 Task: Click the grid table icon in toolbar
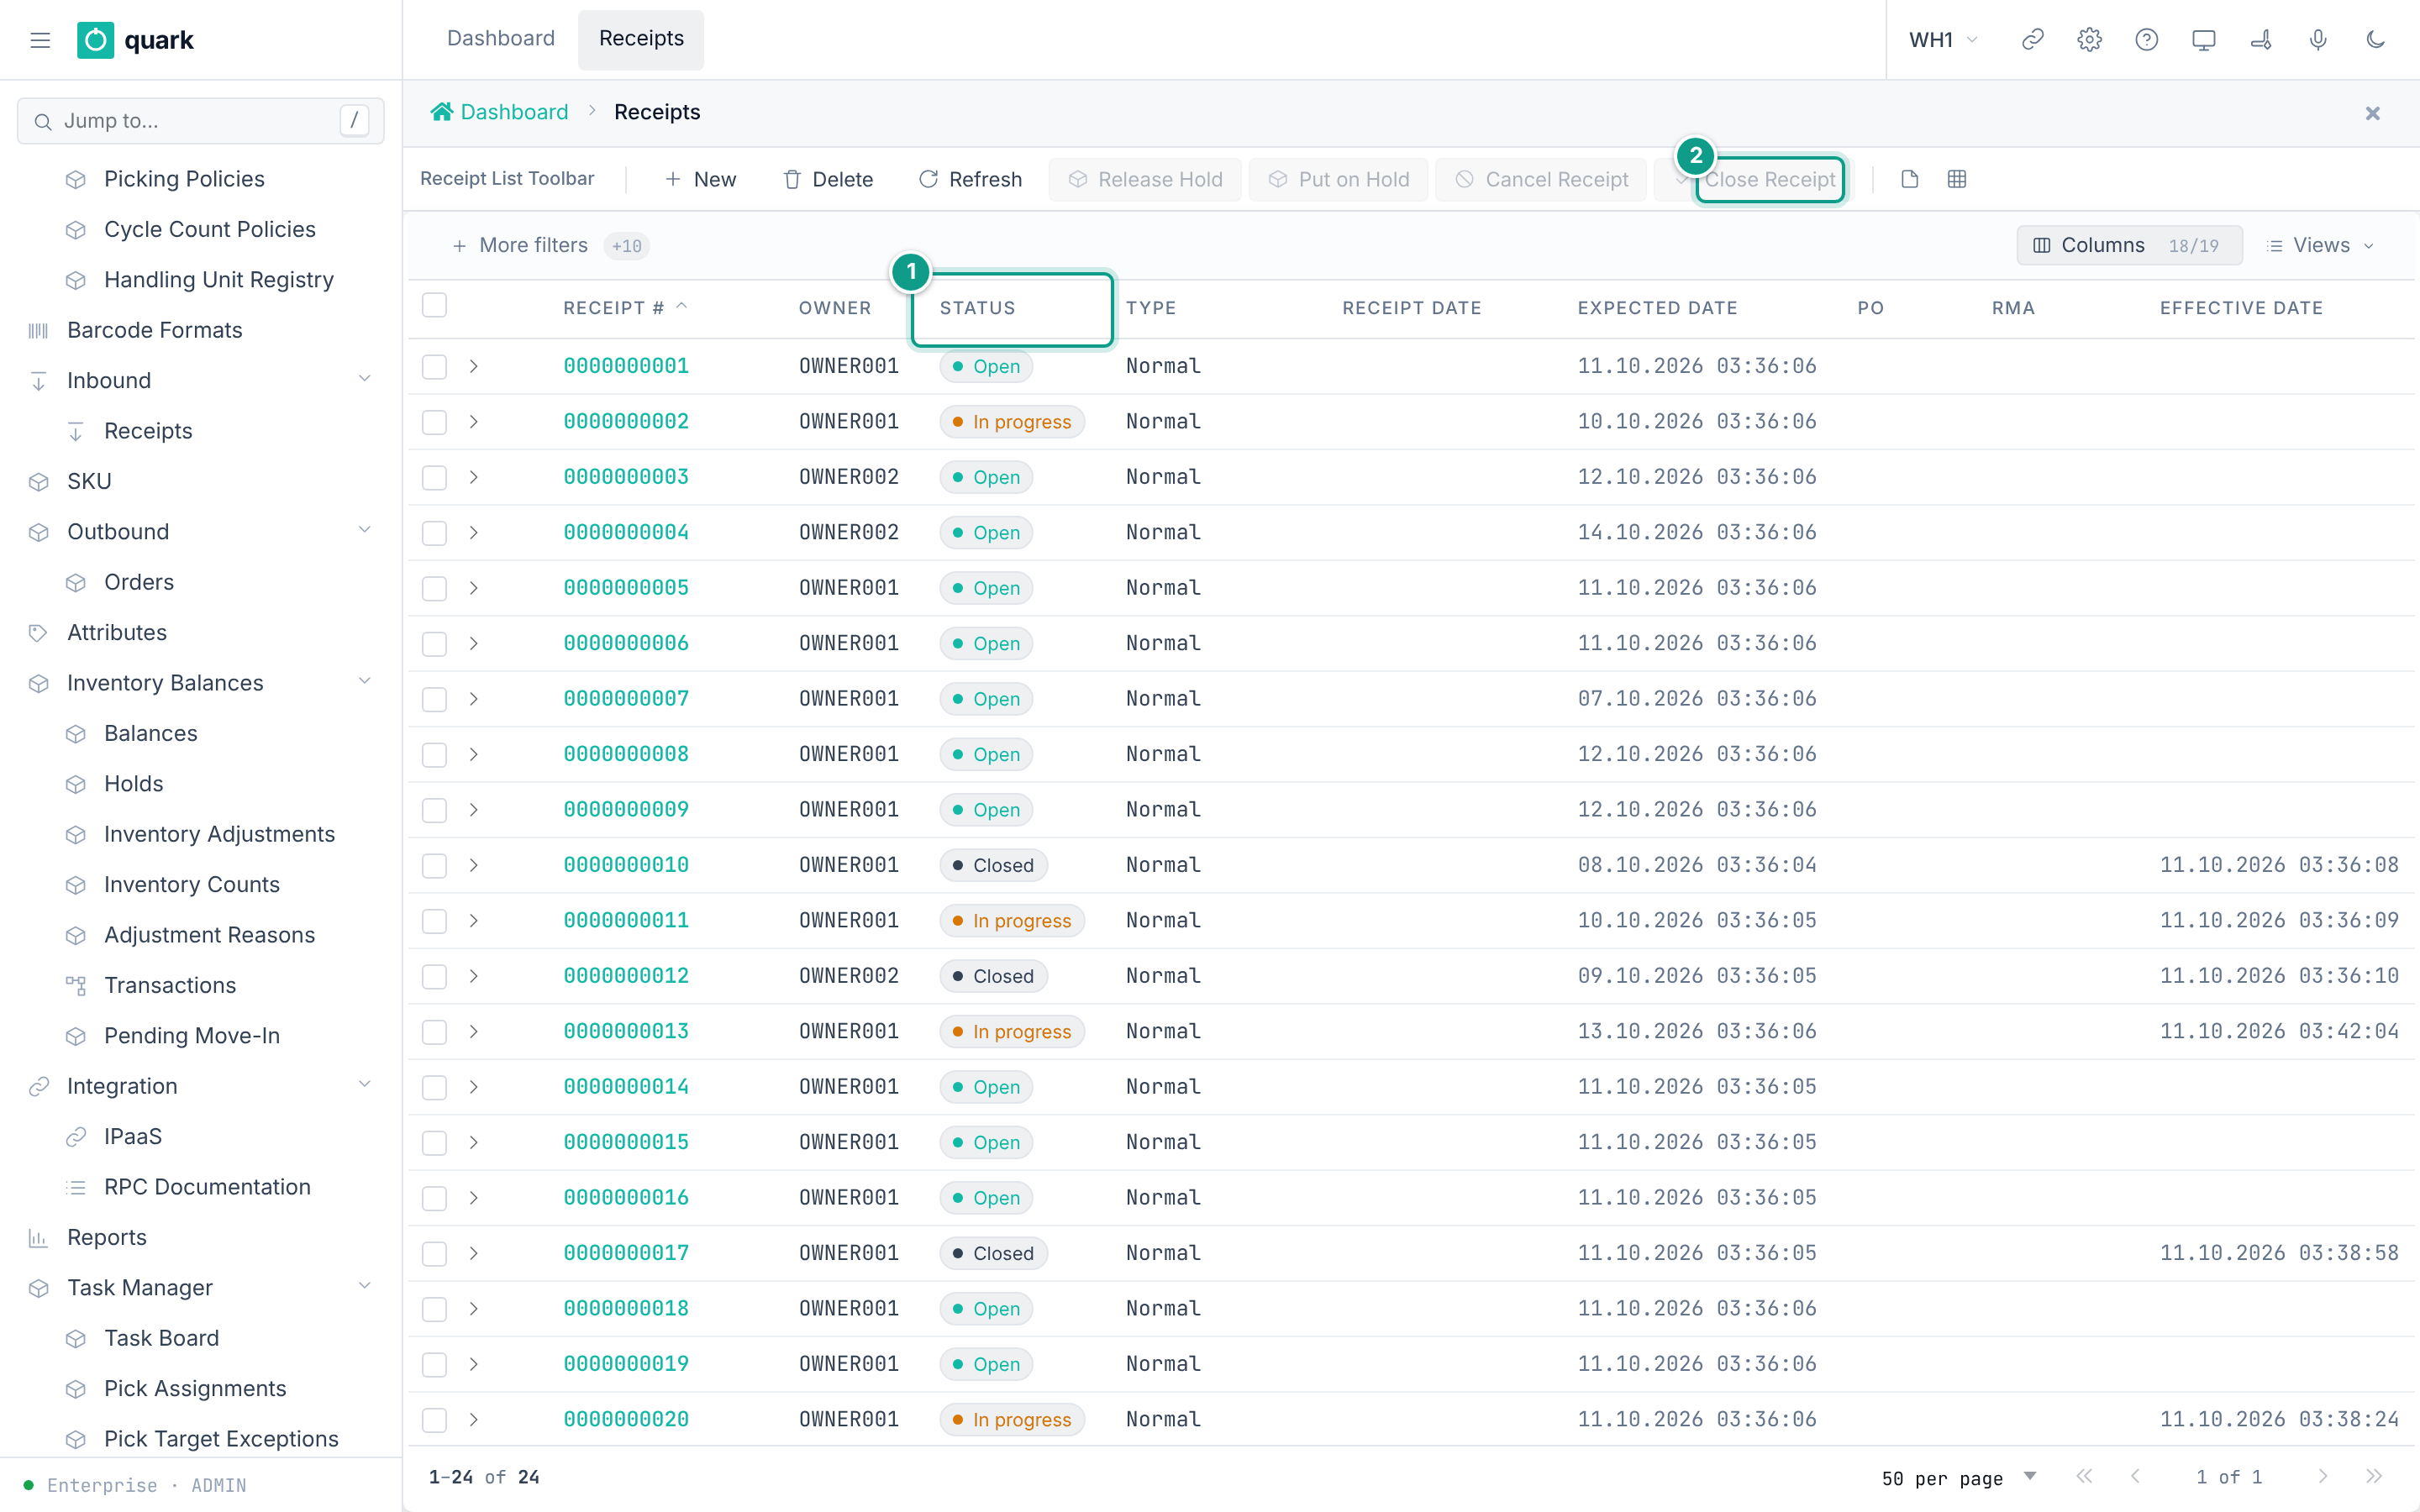(1956, 179)
